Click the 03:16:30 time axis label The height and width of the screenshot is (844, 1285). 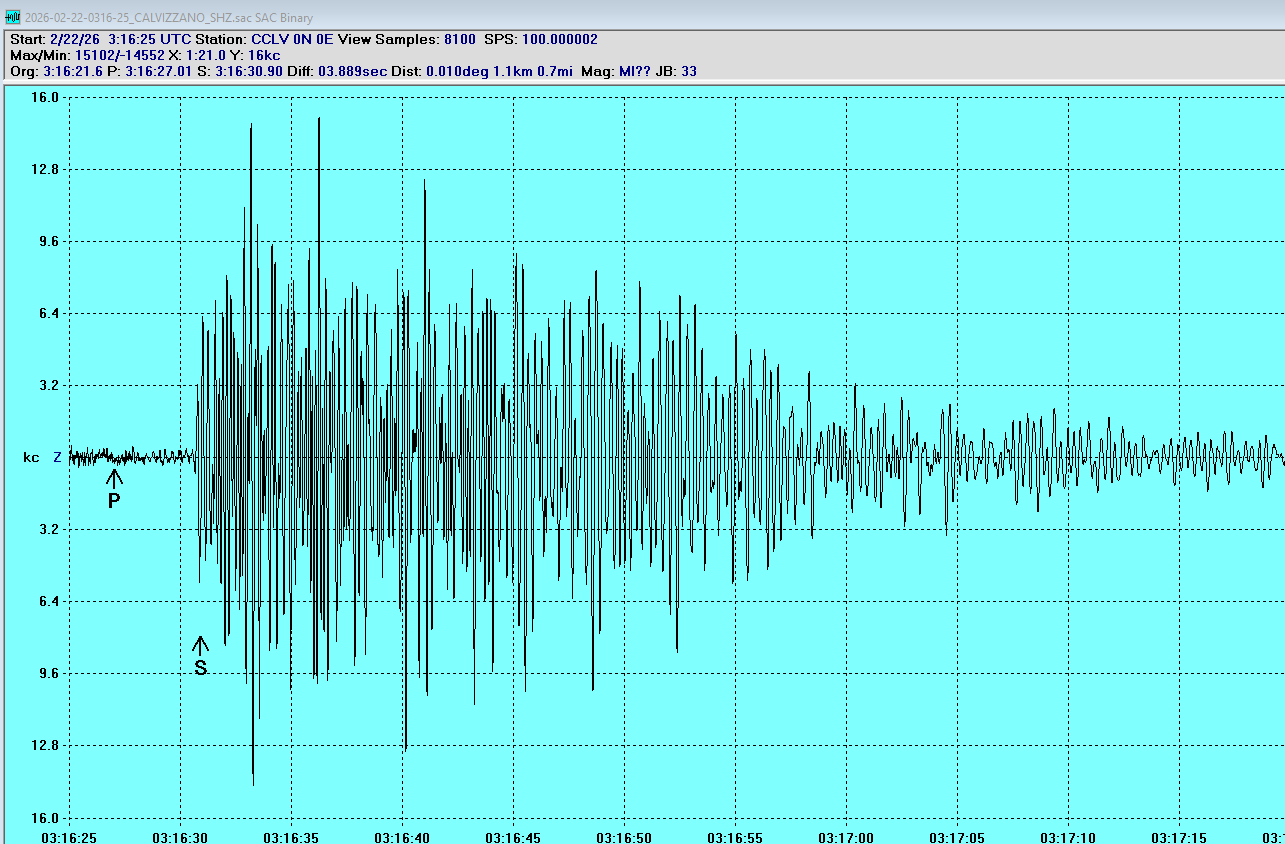pos(180,835)
